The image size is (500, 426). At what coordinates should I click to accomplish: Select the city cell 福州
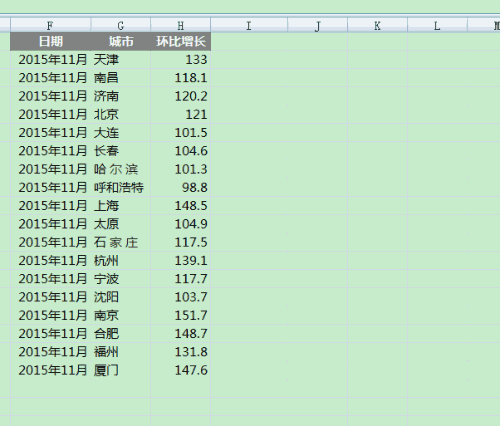120,352
